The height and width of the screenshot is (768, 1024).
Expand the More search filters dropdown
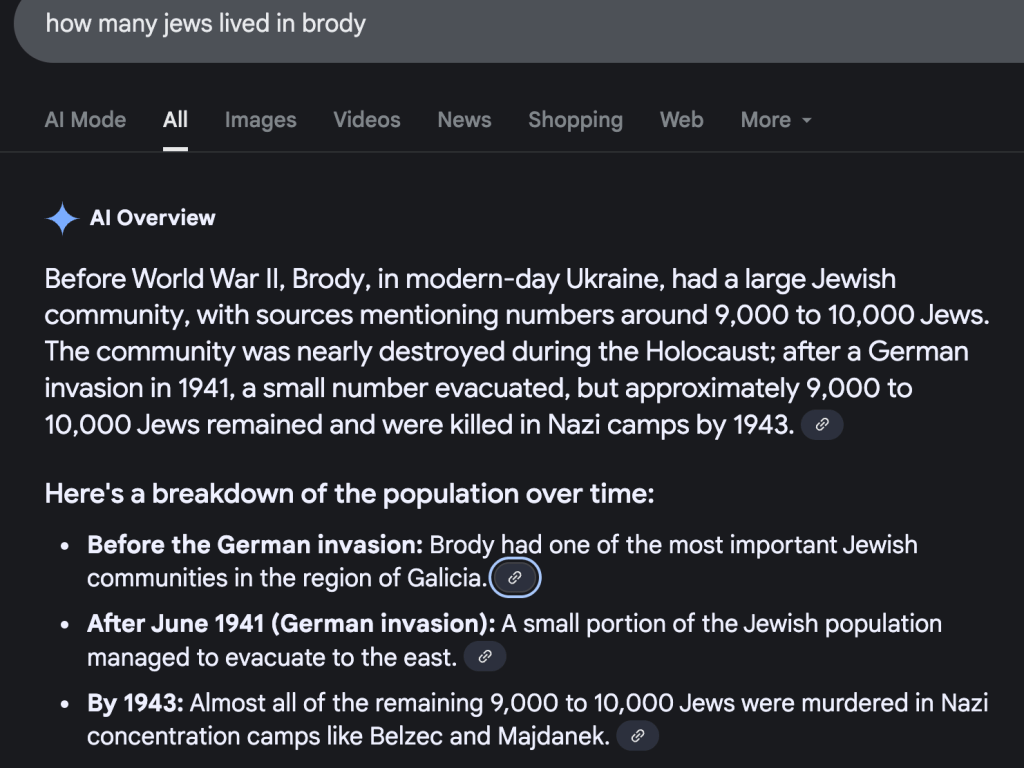(x=776, y=120)
